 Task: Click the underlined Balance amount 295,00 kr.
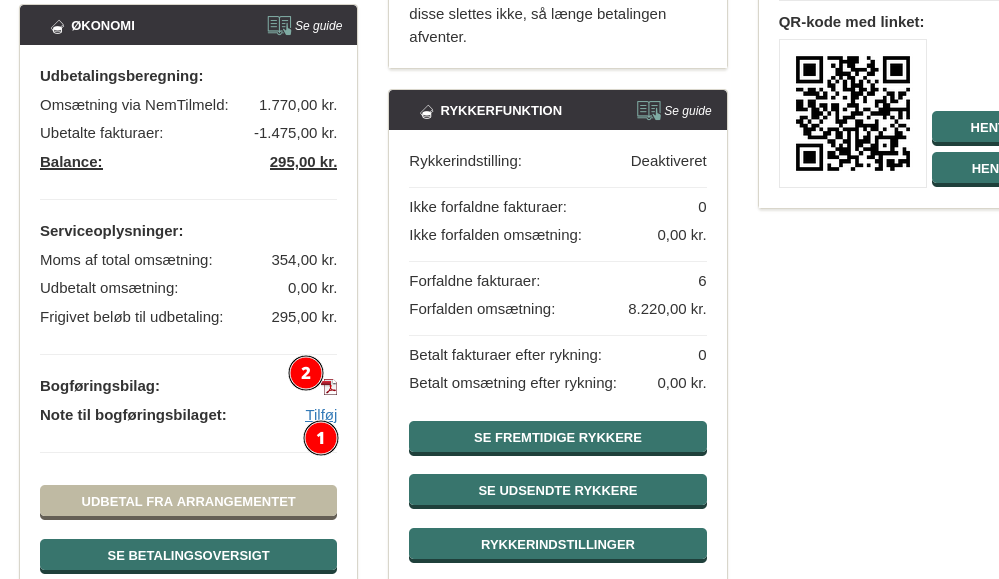click(303, 161)
